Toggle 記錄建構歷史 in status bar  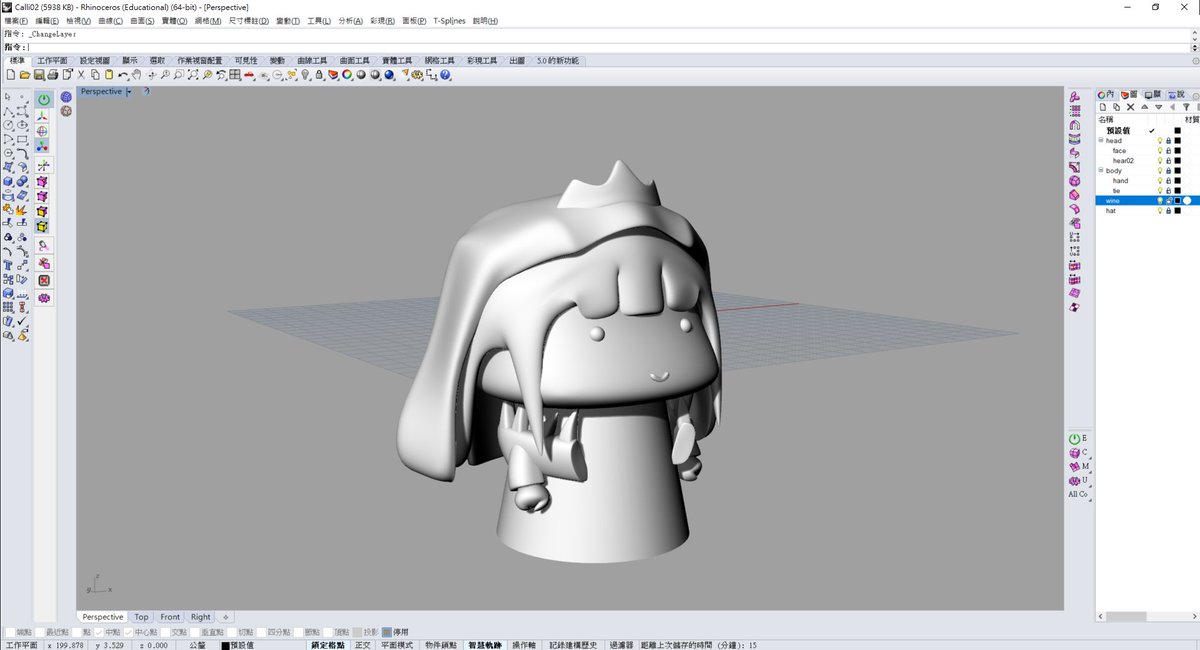[572, 645]
